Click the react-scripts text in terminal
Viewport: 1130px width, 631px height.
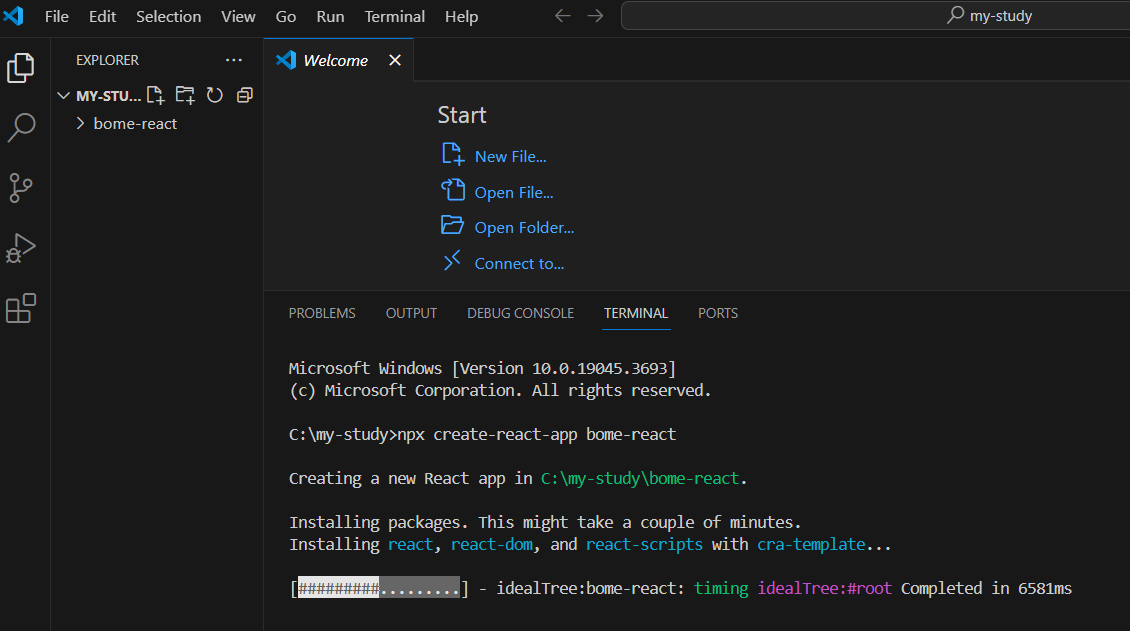(644, 545)
